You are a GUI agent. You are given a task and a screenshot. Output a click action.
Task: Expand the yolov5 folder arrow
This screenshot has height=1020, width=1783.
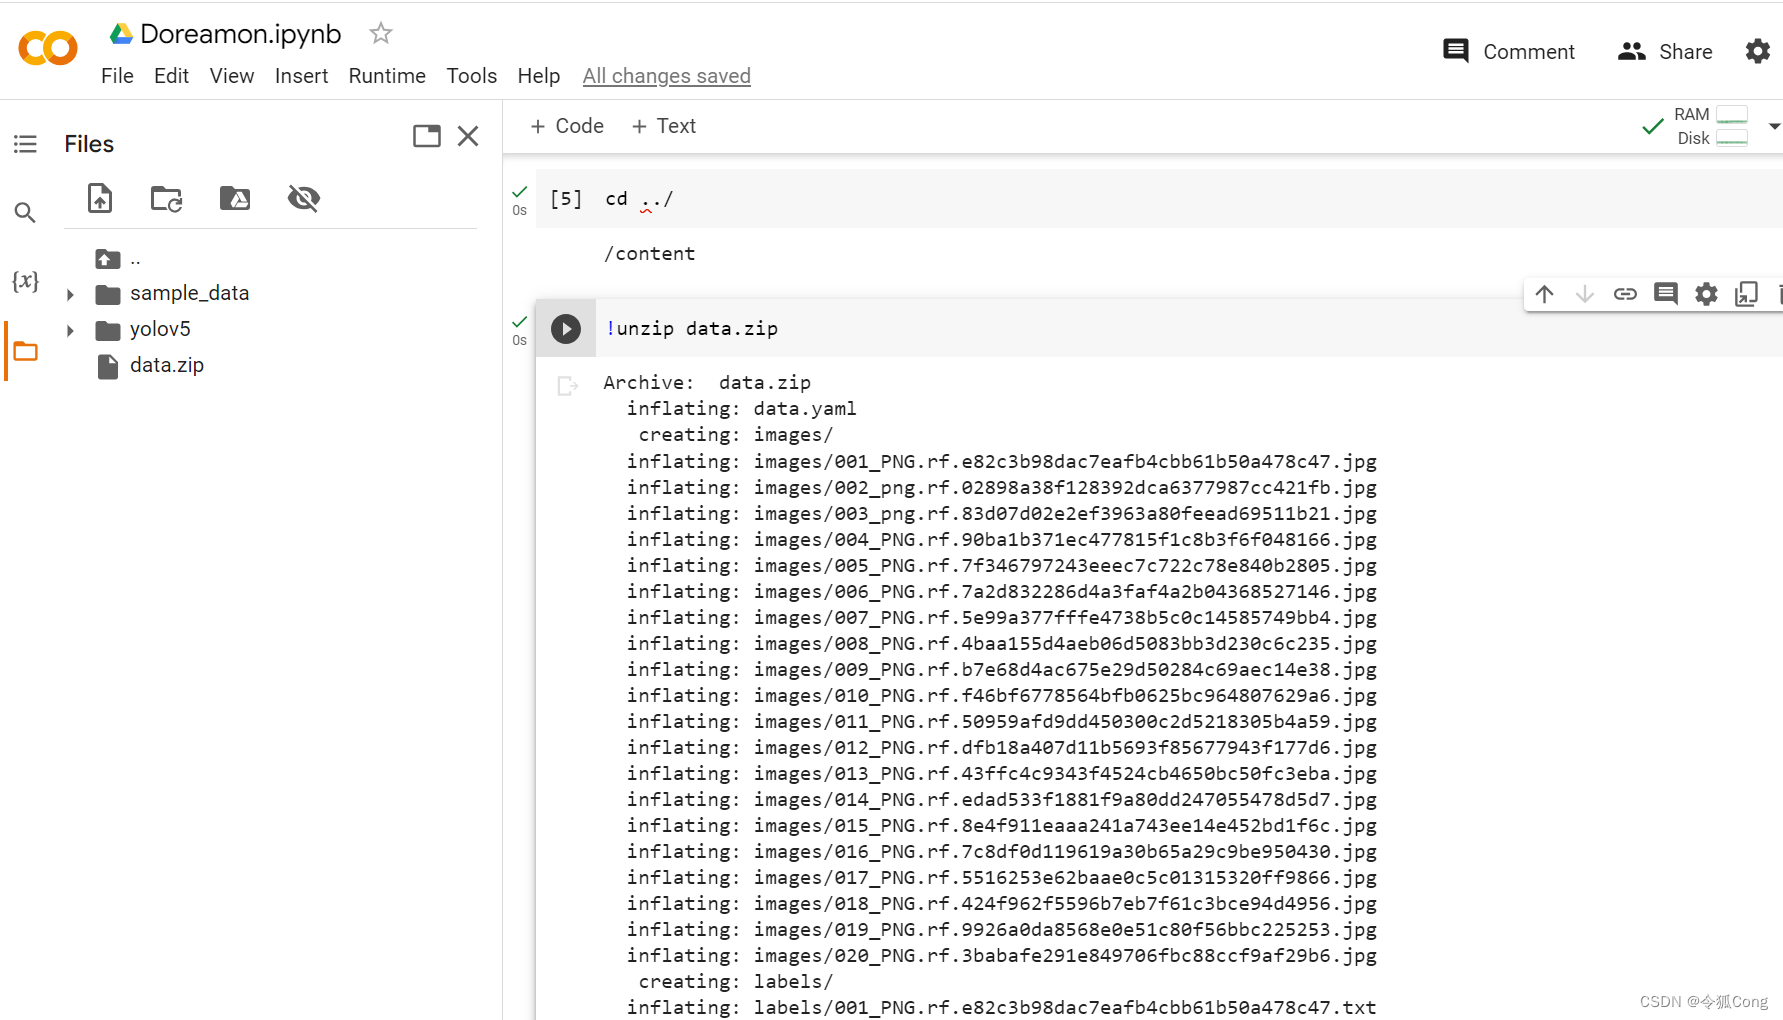pos(70,330)
